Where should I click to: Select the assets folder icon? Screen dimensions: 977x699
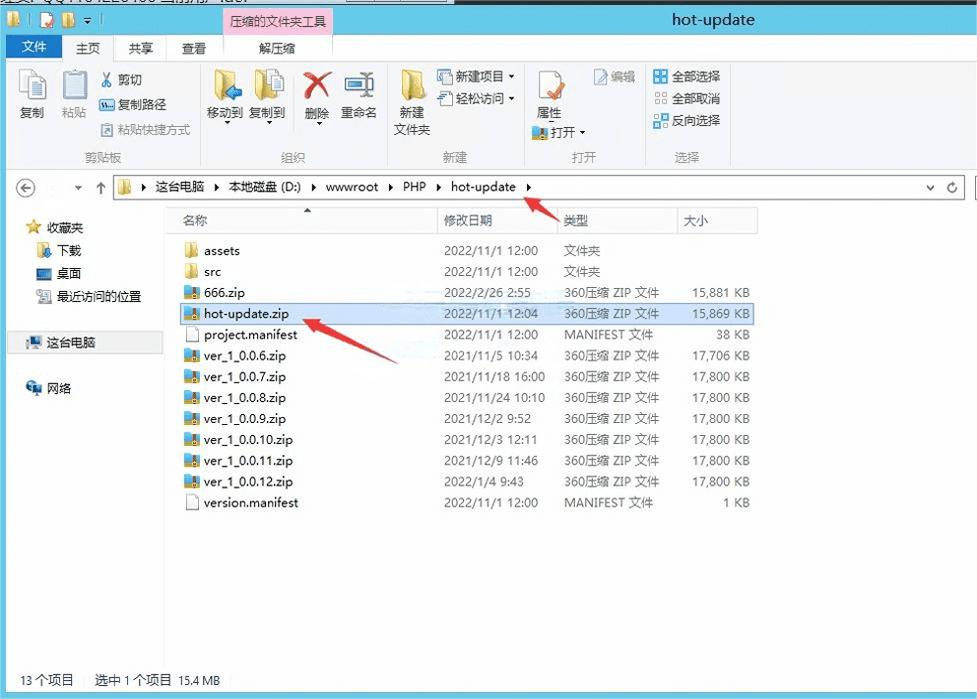(192, 250)
